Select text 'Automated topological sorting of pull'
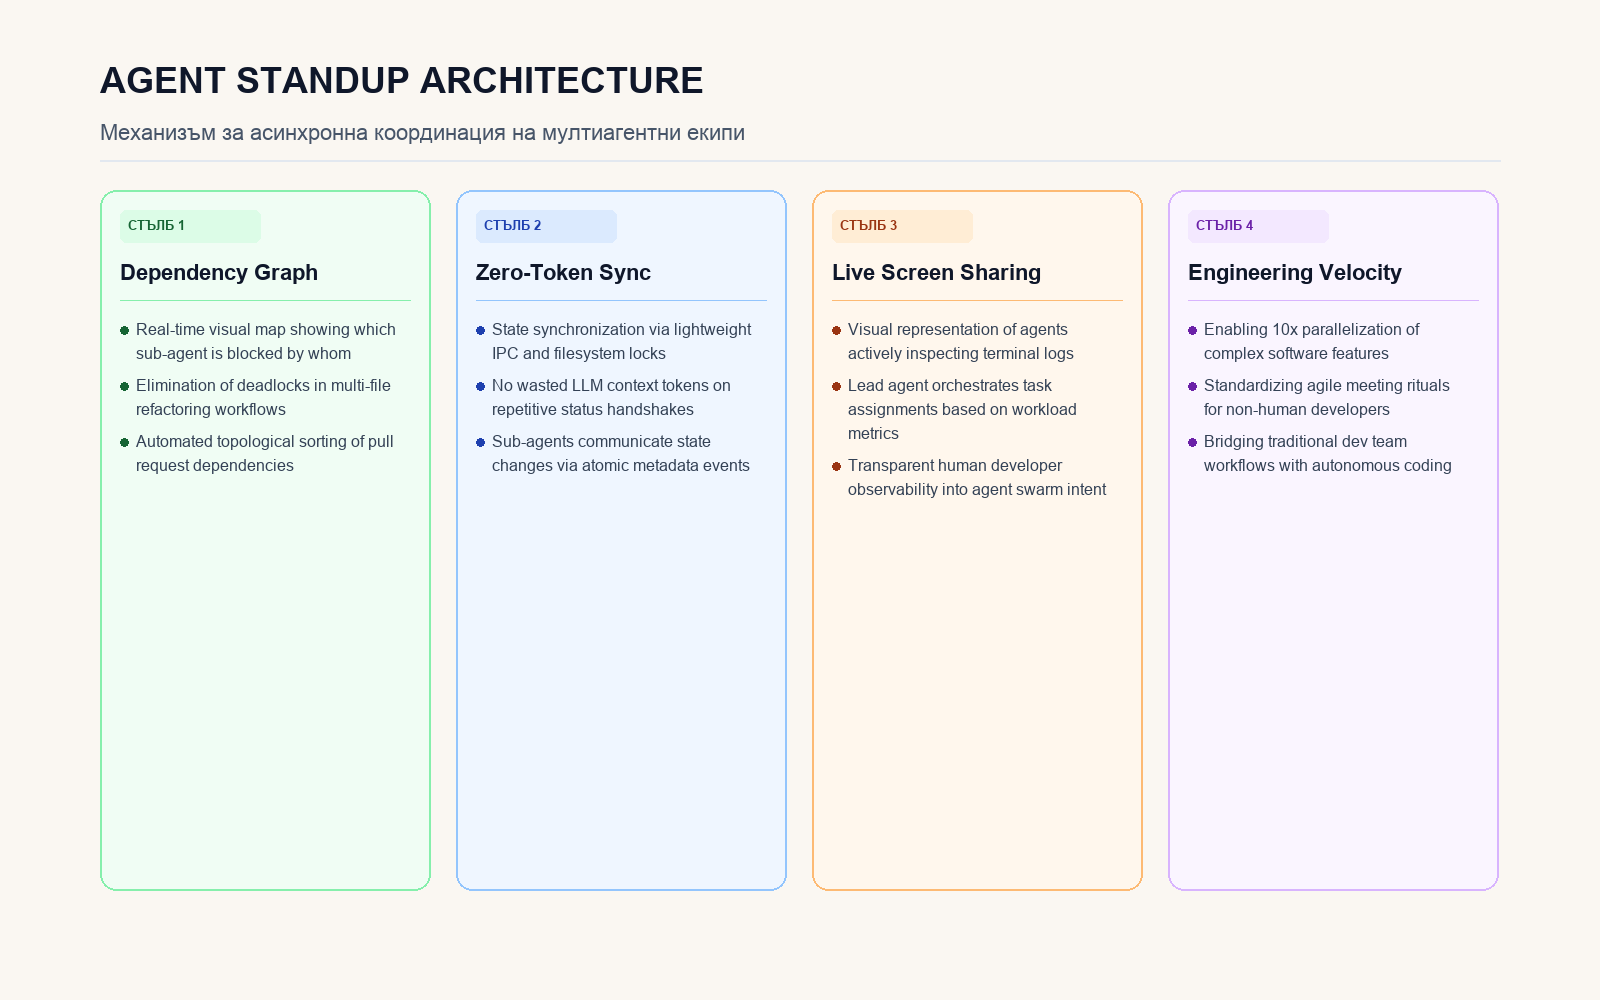 click(264, 442)
